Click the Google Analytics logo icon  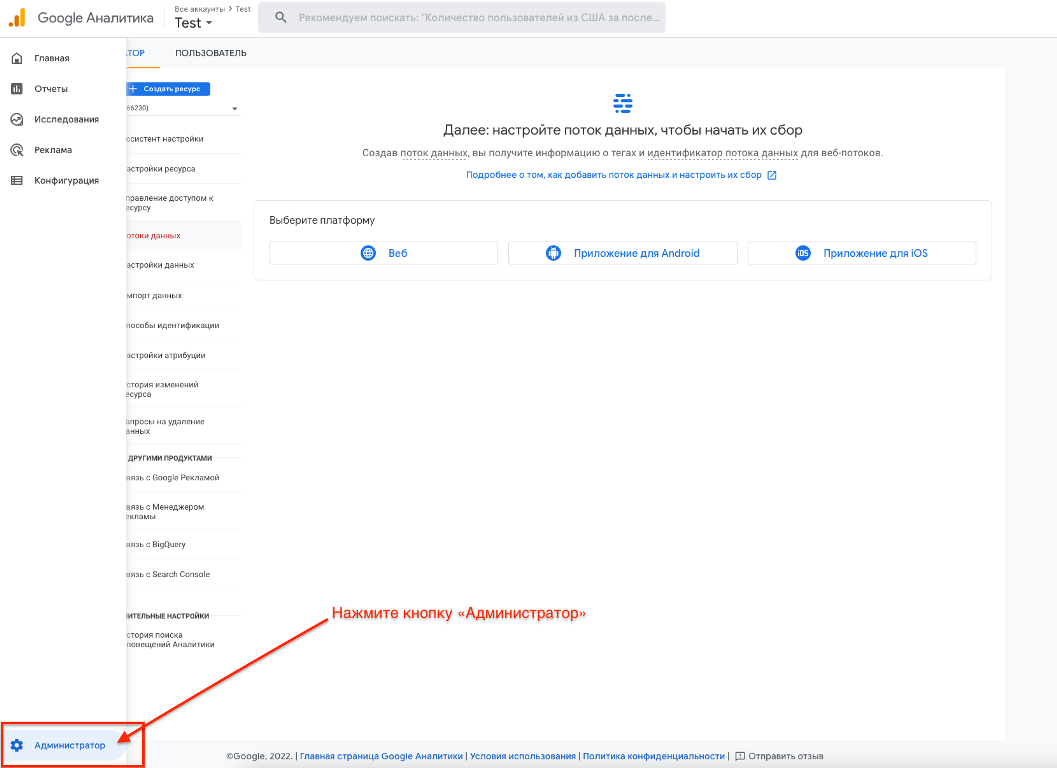pos(18,18)
